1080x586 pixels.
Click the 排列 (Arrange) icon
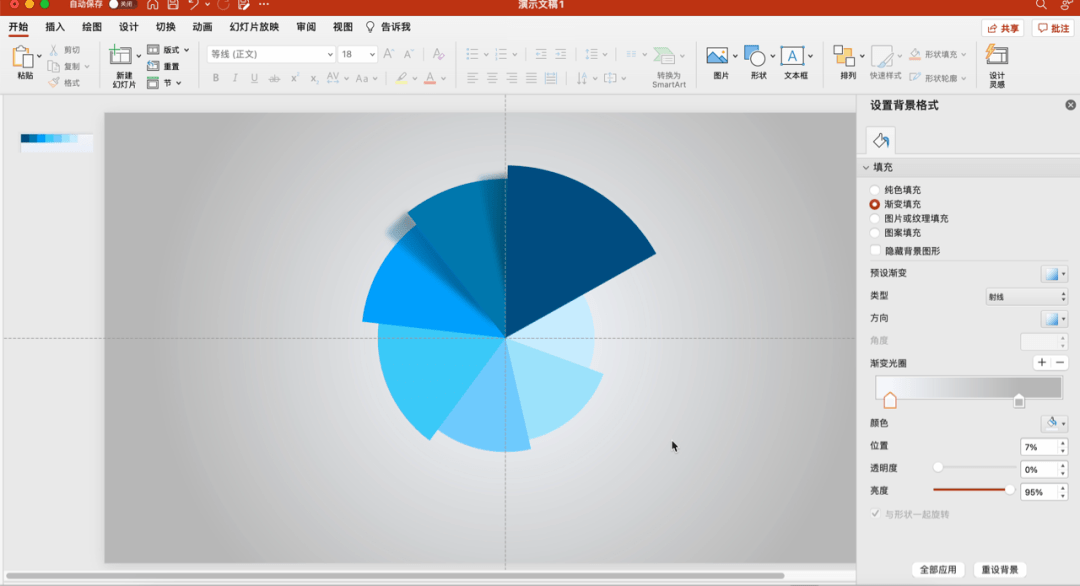(x=845, y=56)
